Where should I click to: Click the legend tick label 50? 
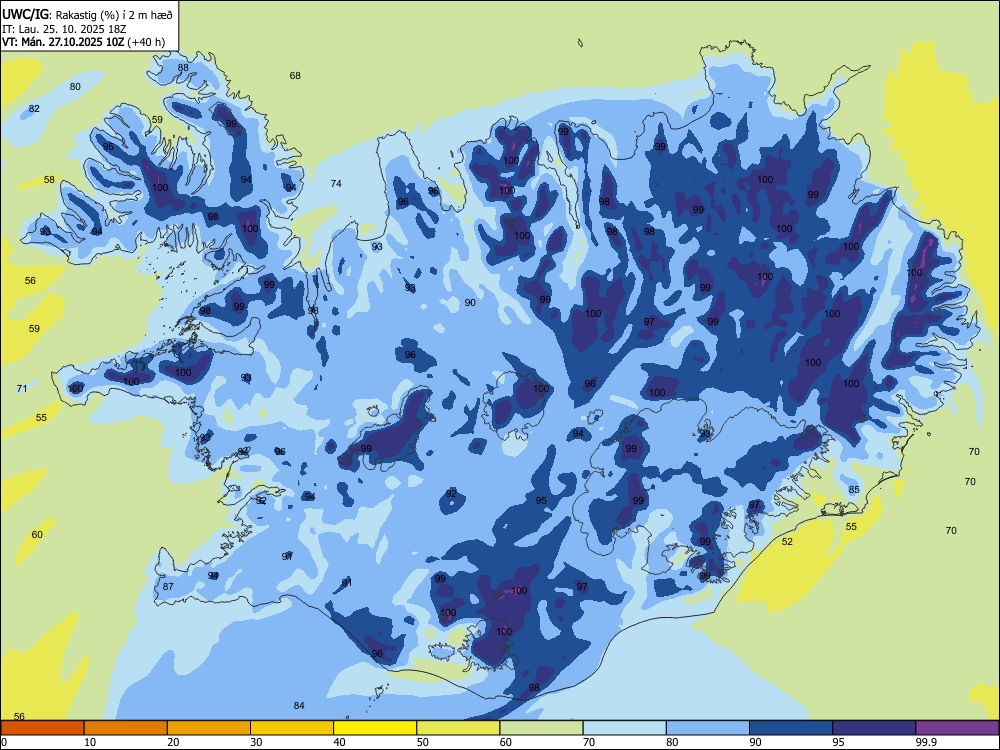423,742
